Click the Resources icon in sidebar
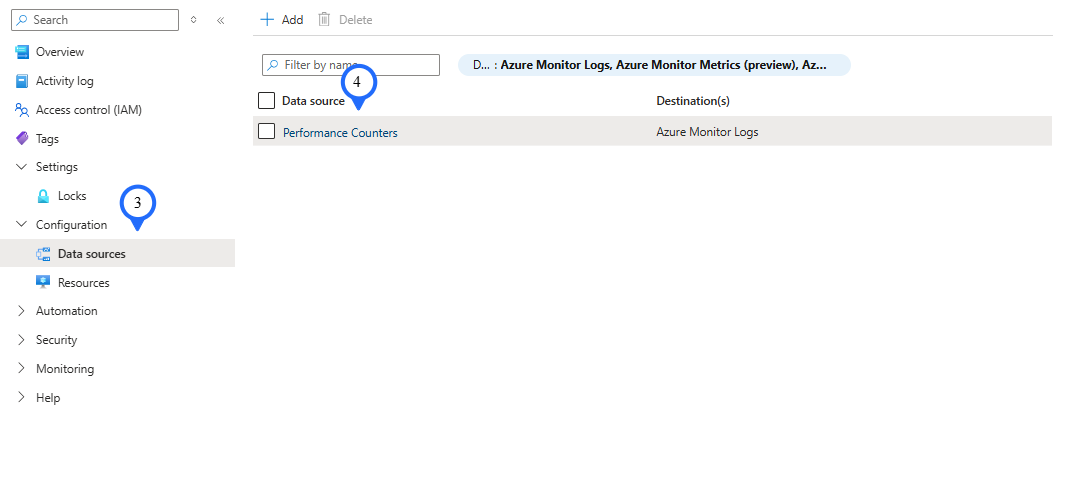Screen dimensions: 1069x499 point(43,283)
